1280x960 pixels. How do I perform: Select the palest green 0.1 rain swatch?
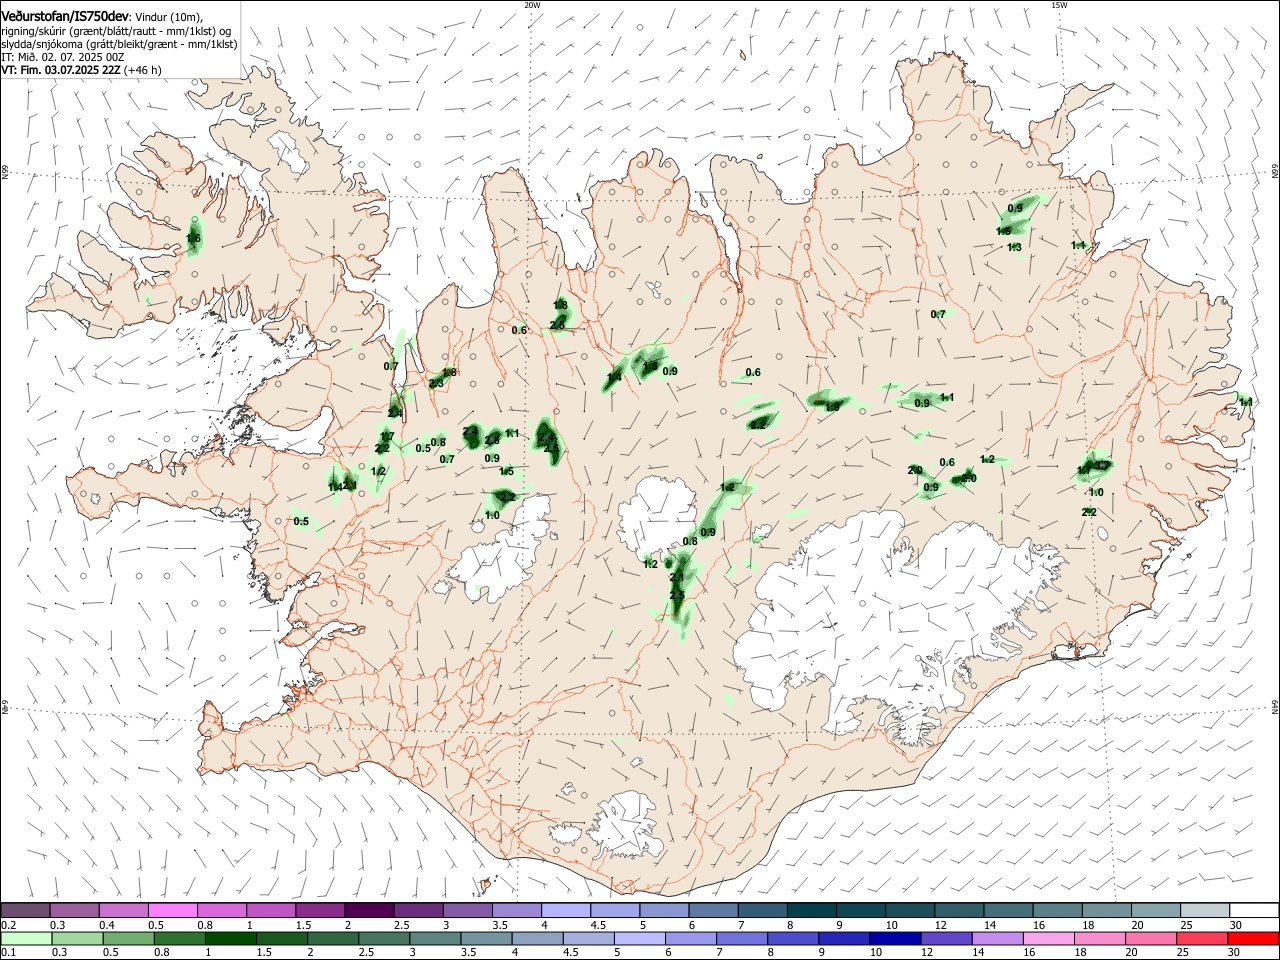pyautogui.click(x=25, y=938)
